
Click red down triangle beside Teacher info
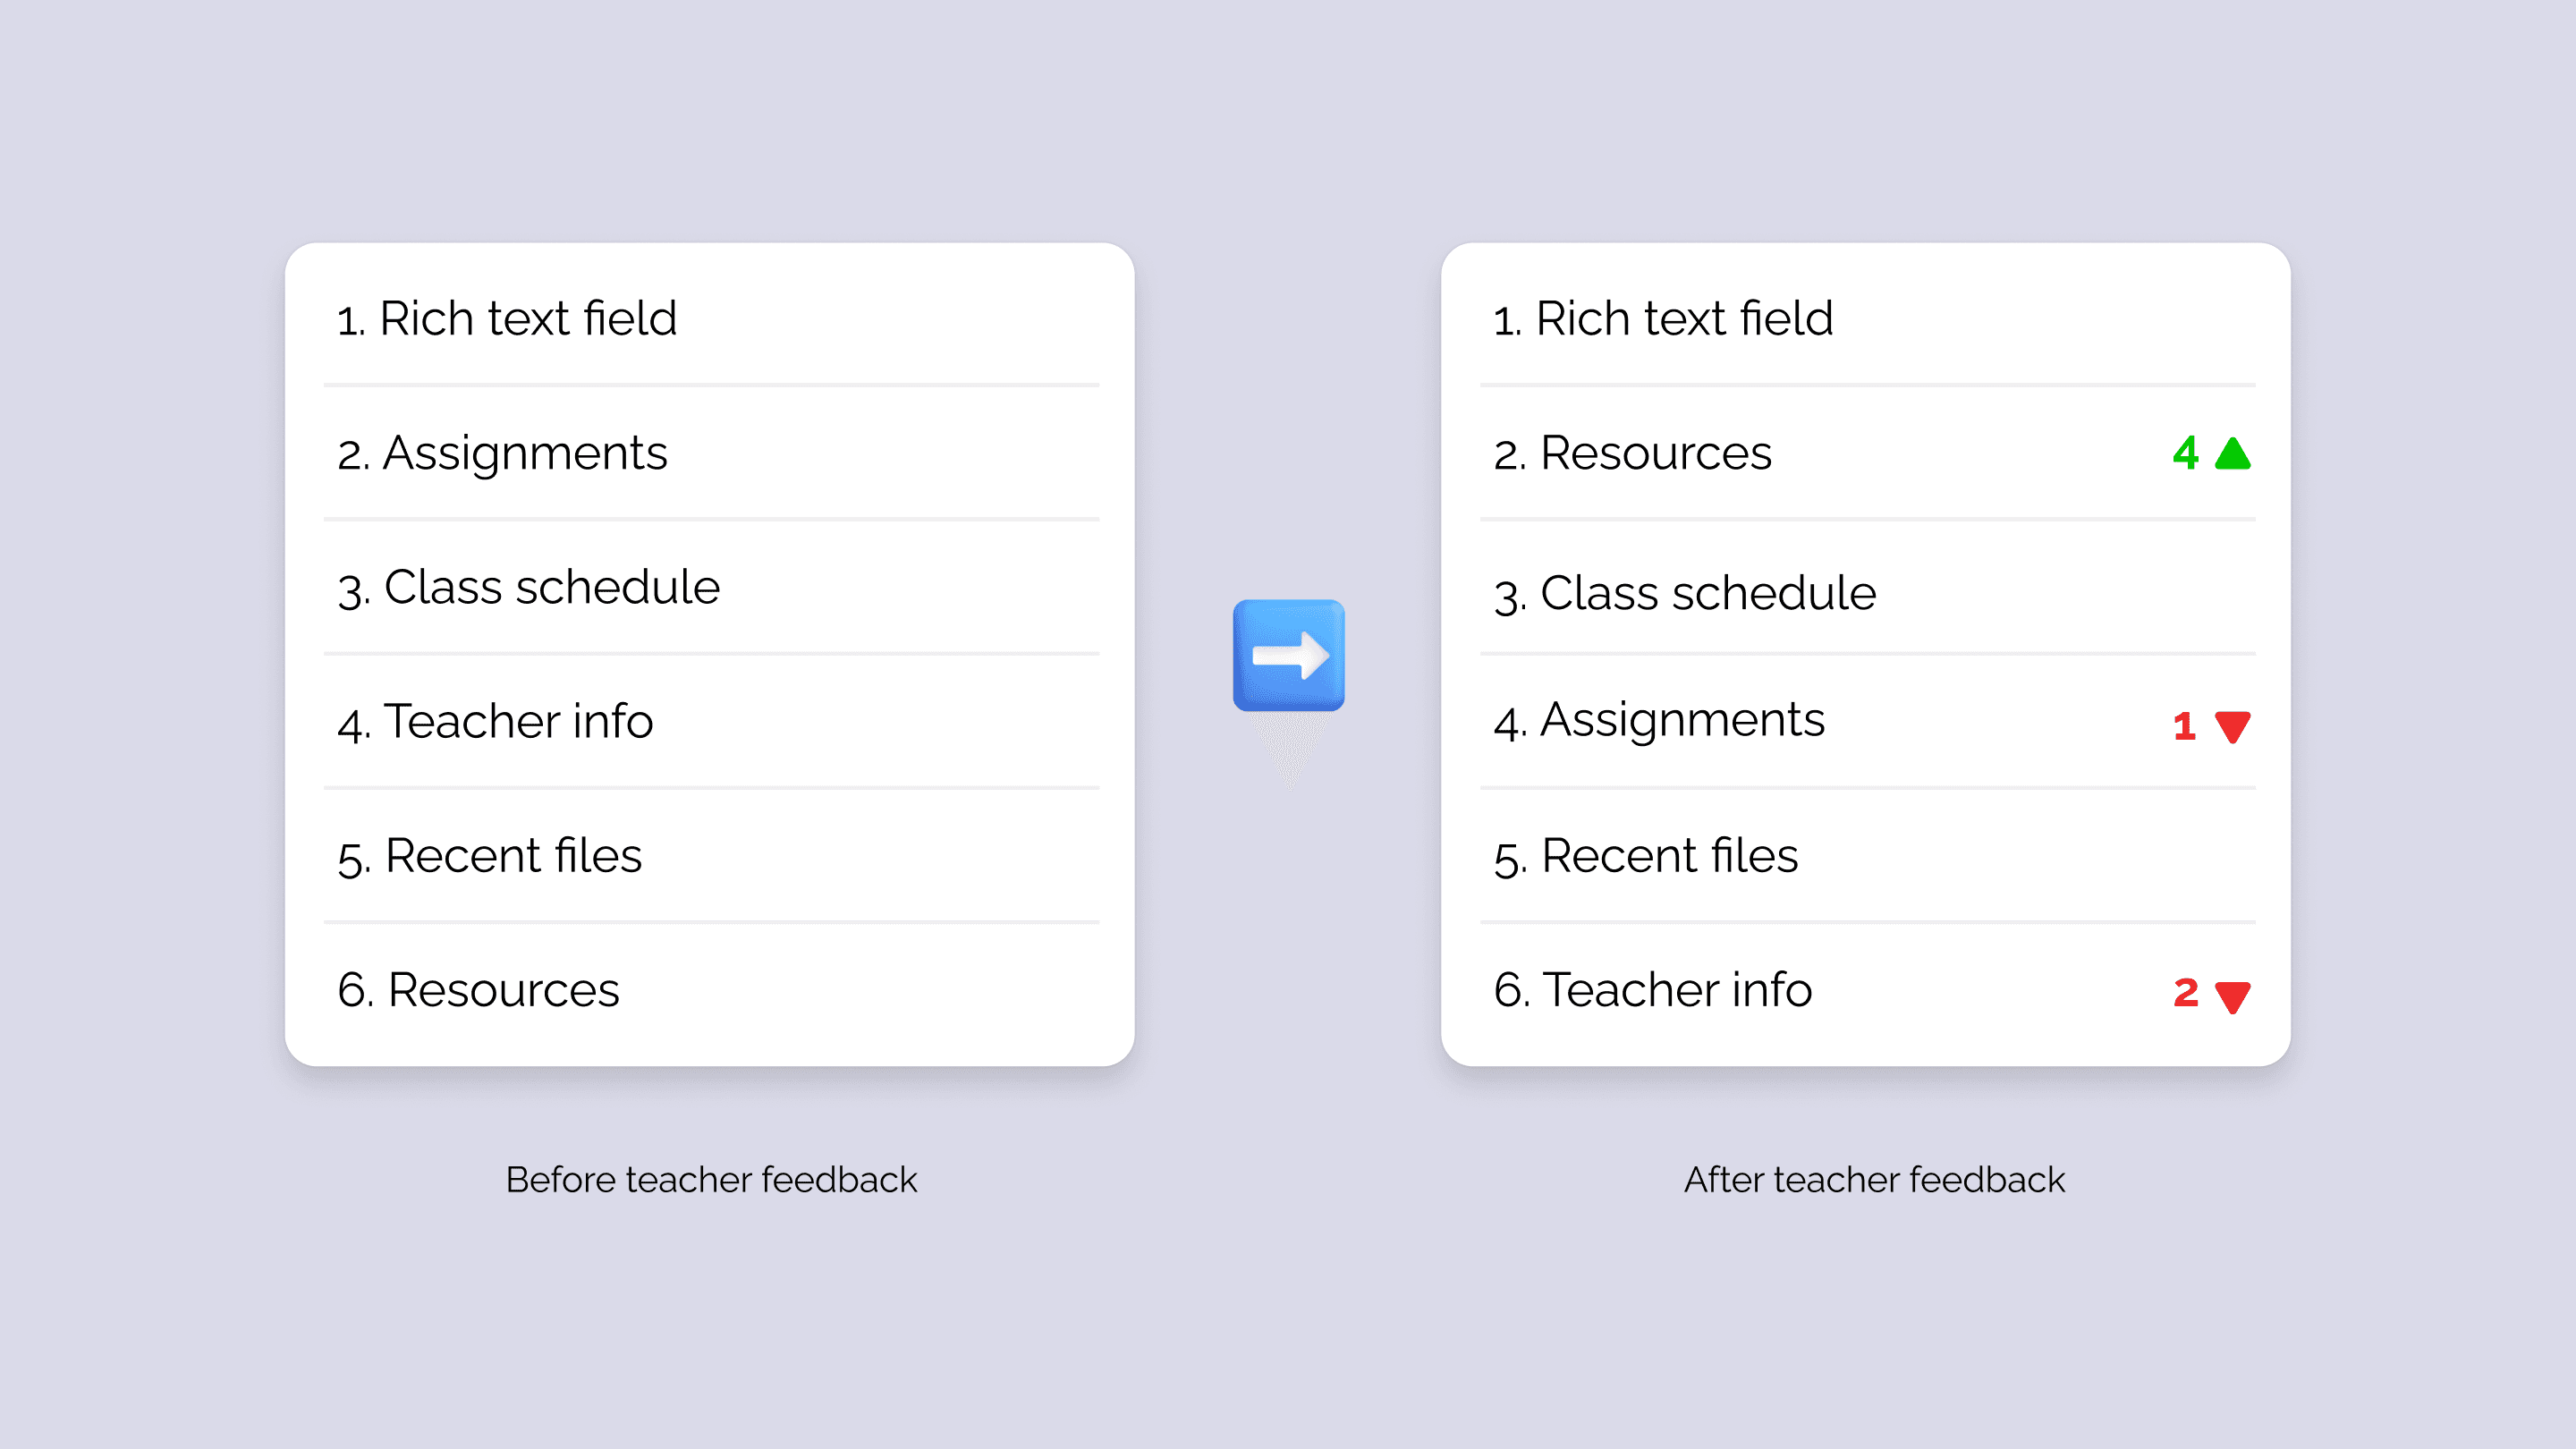tap(2232, 996)
